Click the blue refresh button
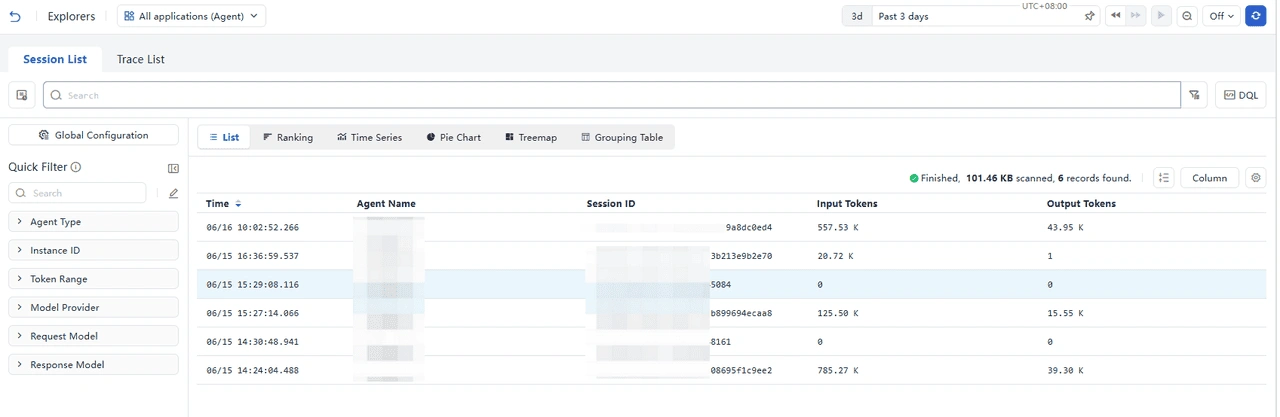The height and width of the screenshot is (417, 1280). click(1256, 16)
